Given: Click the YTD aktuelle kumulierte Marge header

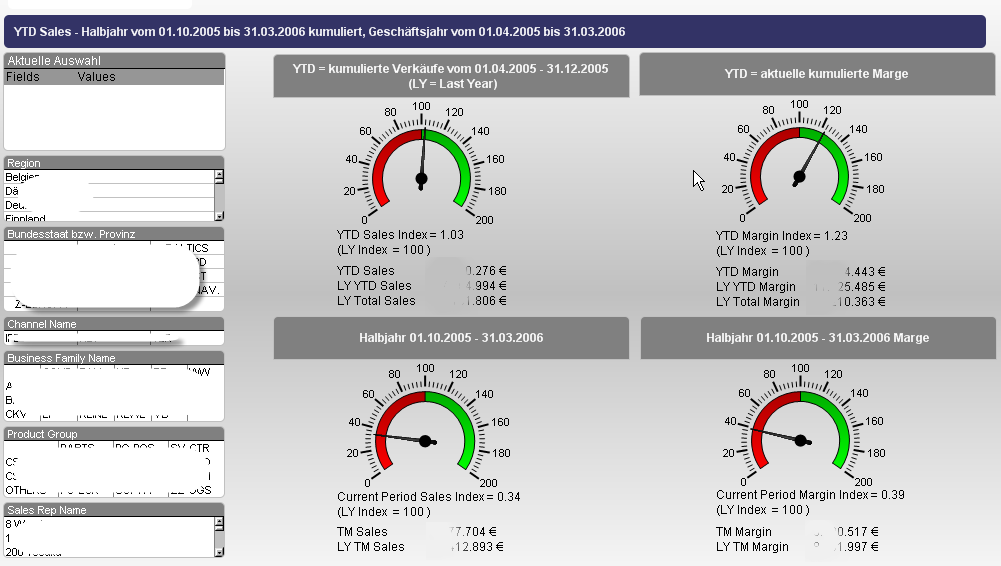Looking at the screenshot, I should 816,74.
